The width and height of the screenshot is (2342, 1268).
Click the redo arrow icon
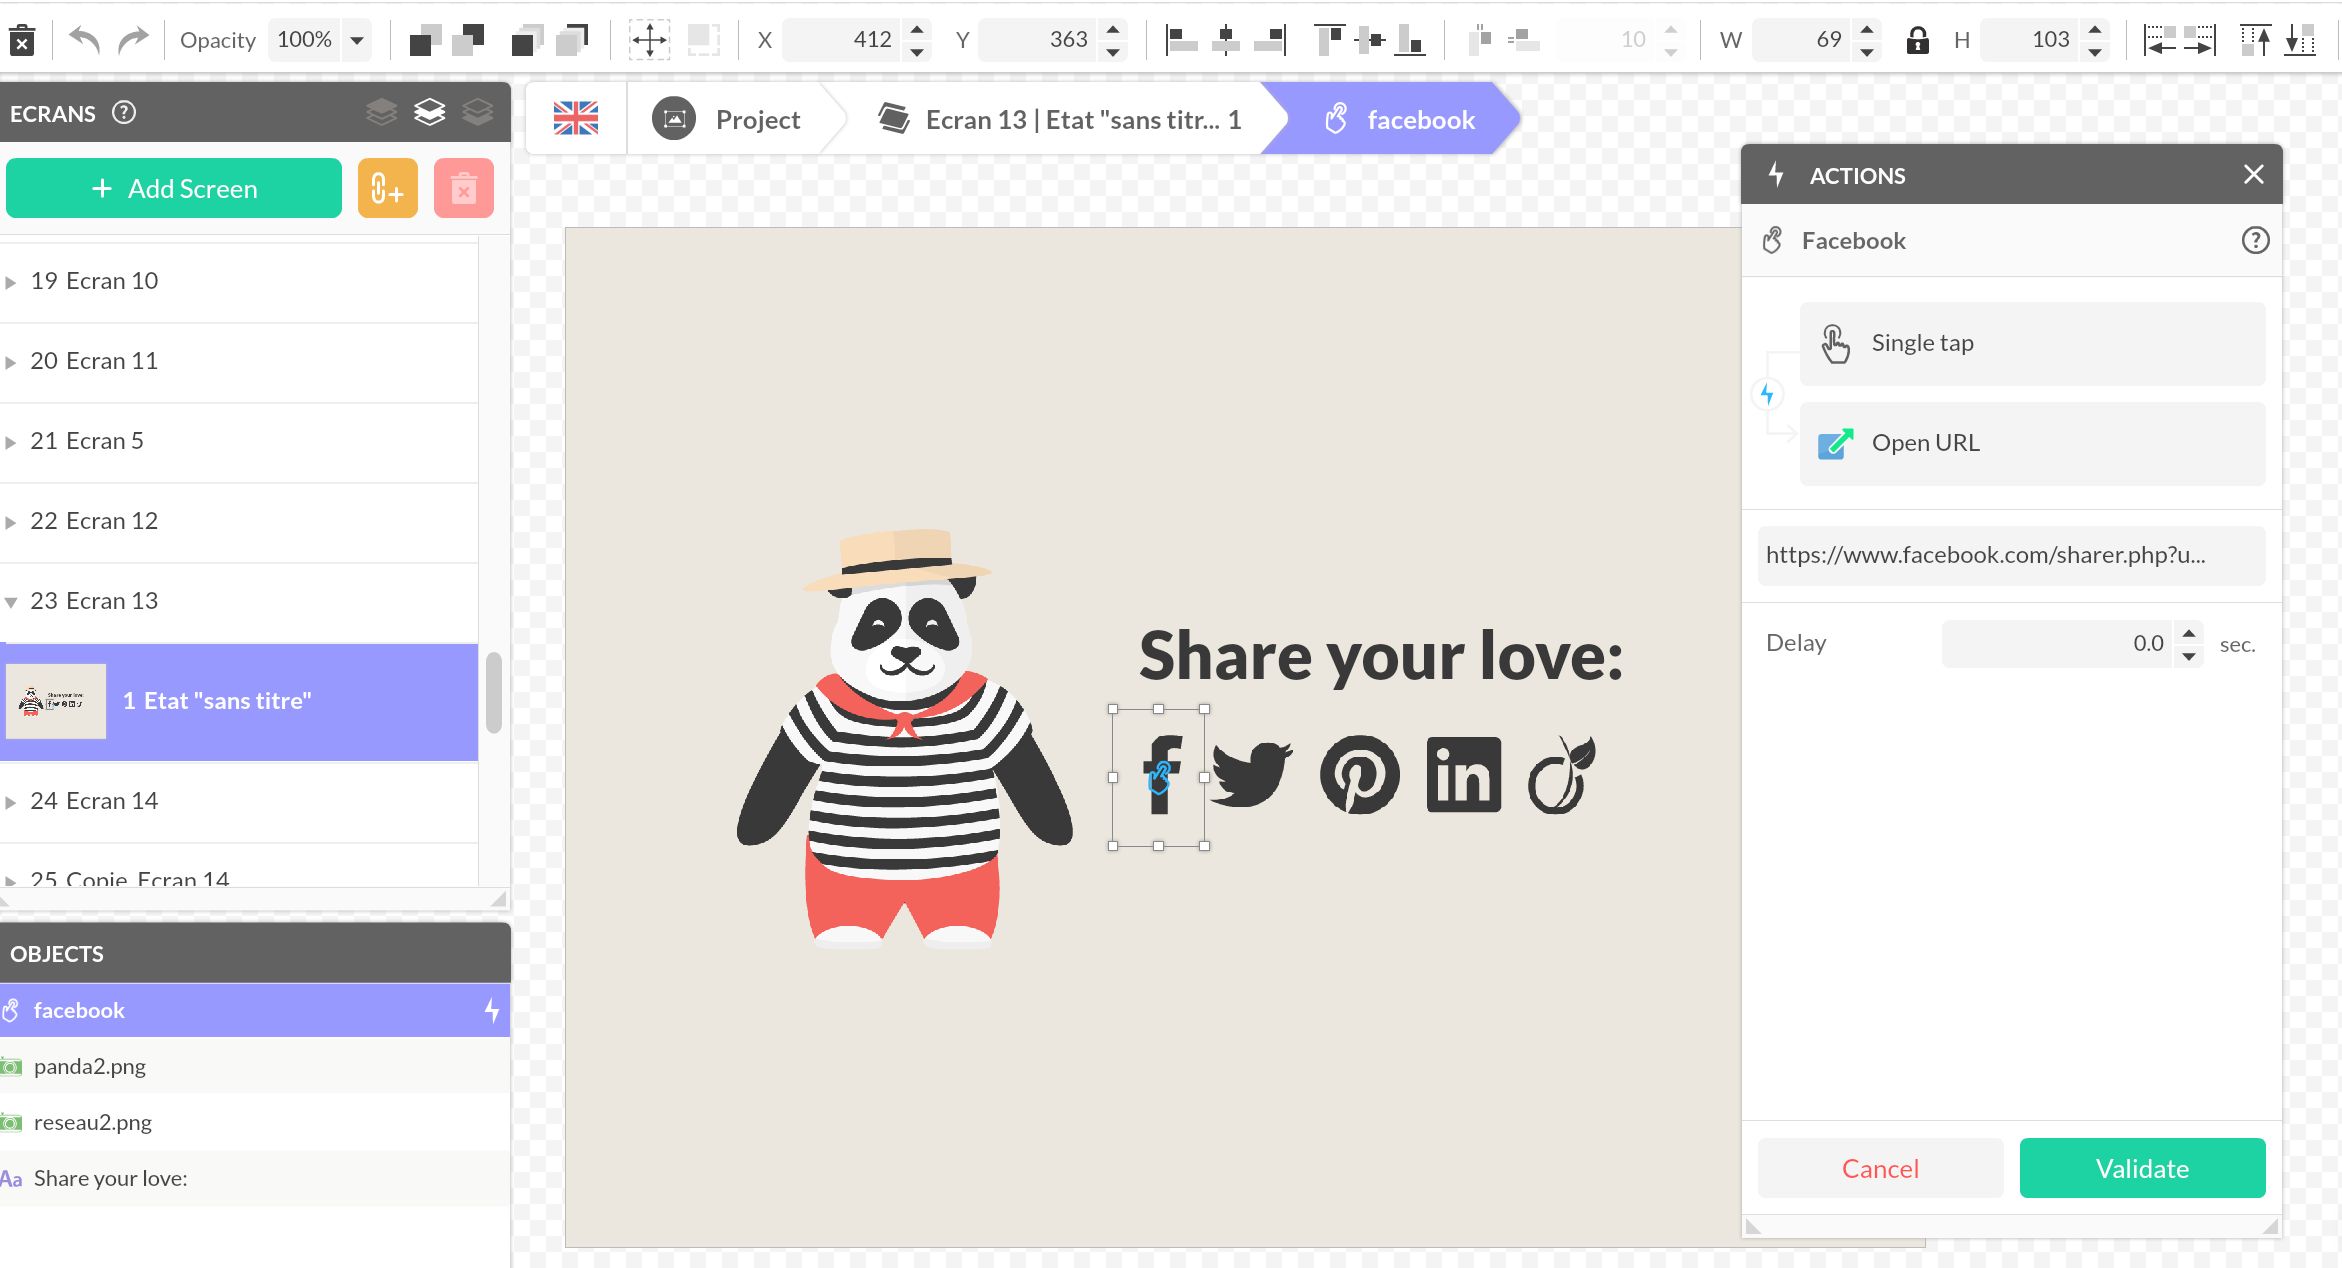[x=133, y=40]
